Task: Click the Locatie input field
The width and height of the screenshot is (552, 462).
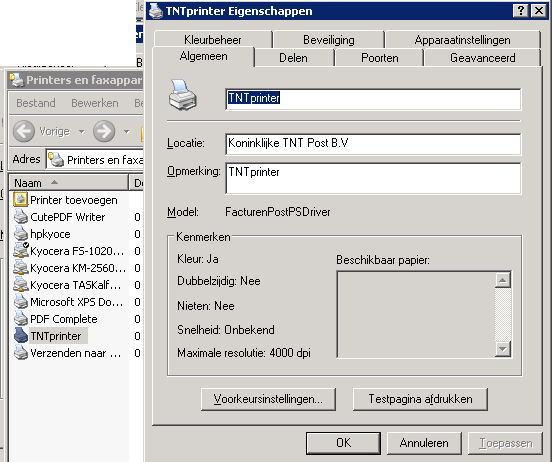Action: (x=373, y=144)
